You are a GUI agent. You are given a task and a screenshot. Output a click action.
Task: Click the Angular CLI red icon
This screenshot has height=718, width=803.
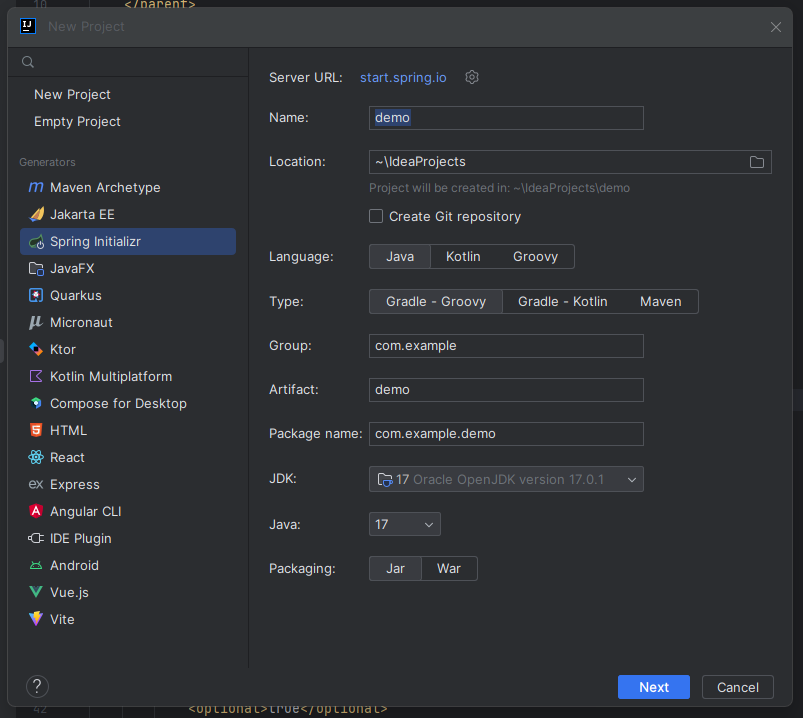coord(36,511)
